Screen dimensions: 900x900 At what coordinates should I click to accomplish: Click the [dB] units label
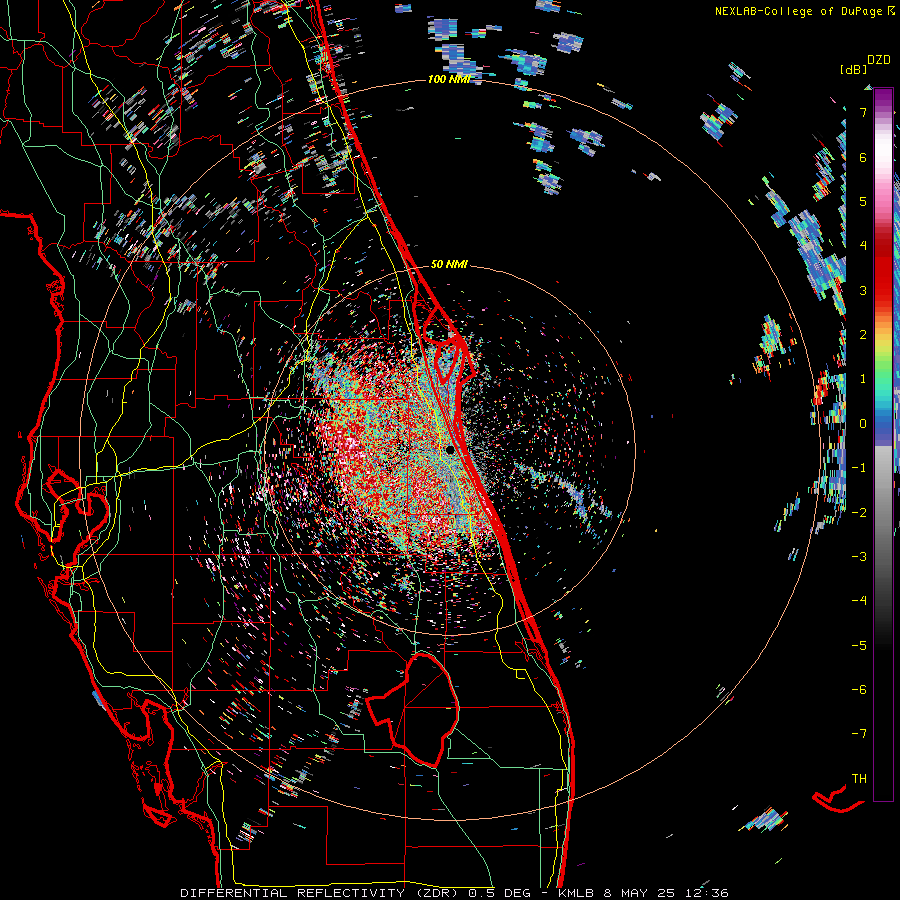tap(853, 69)
